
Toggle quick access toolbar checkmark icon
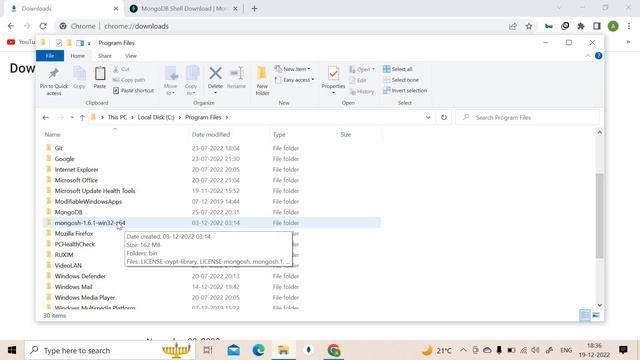click(x=58, y=43)
